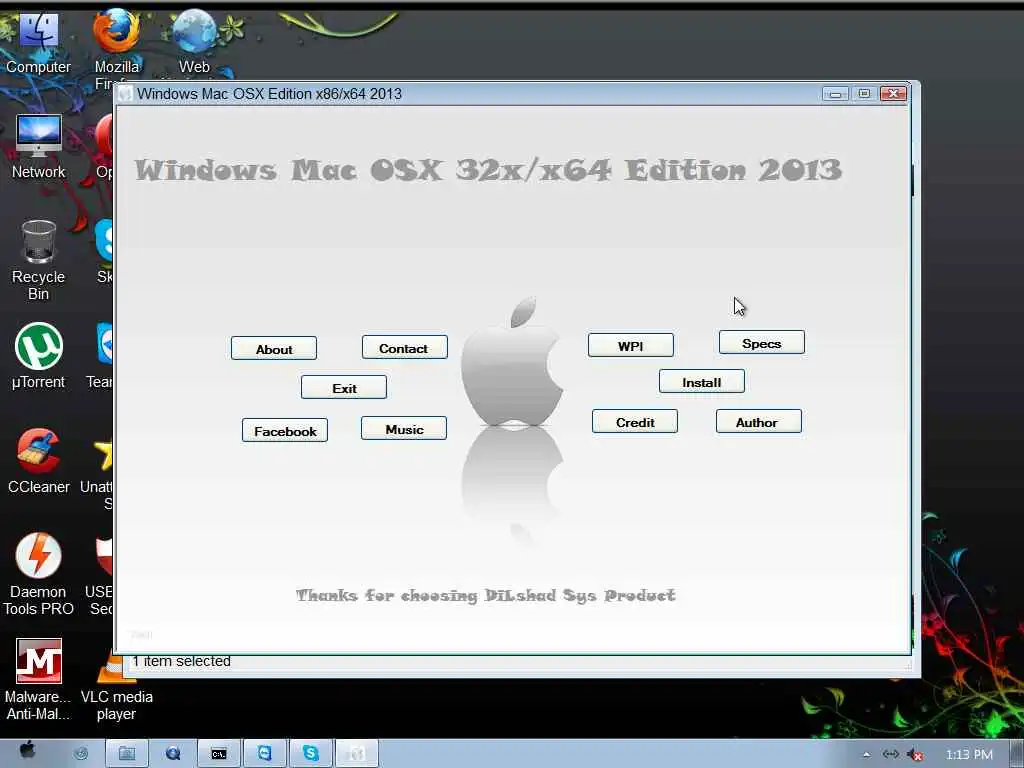Open the command prompt taskbar icon
Viewport: 1024px width, 768px height.
point(219,754)
